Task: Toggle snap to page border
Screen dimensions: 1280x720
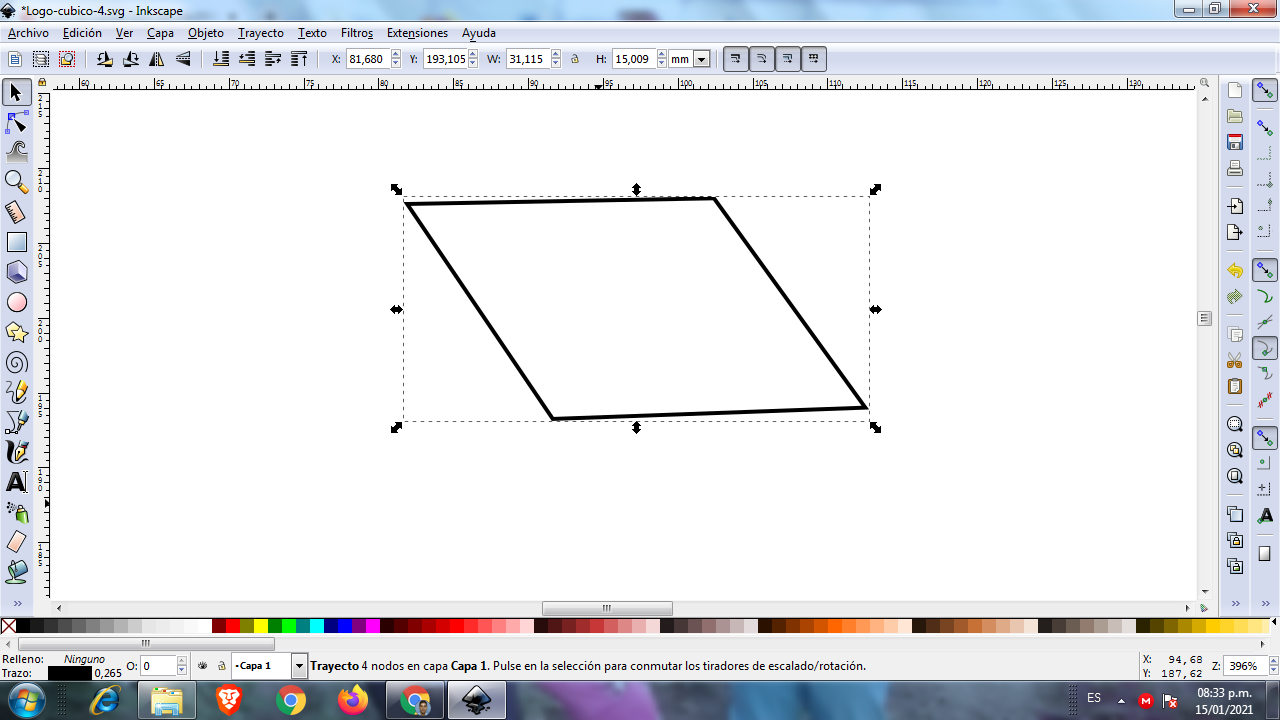Action: pyautogui.click(x=1265, y=553)
